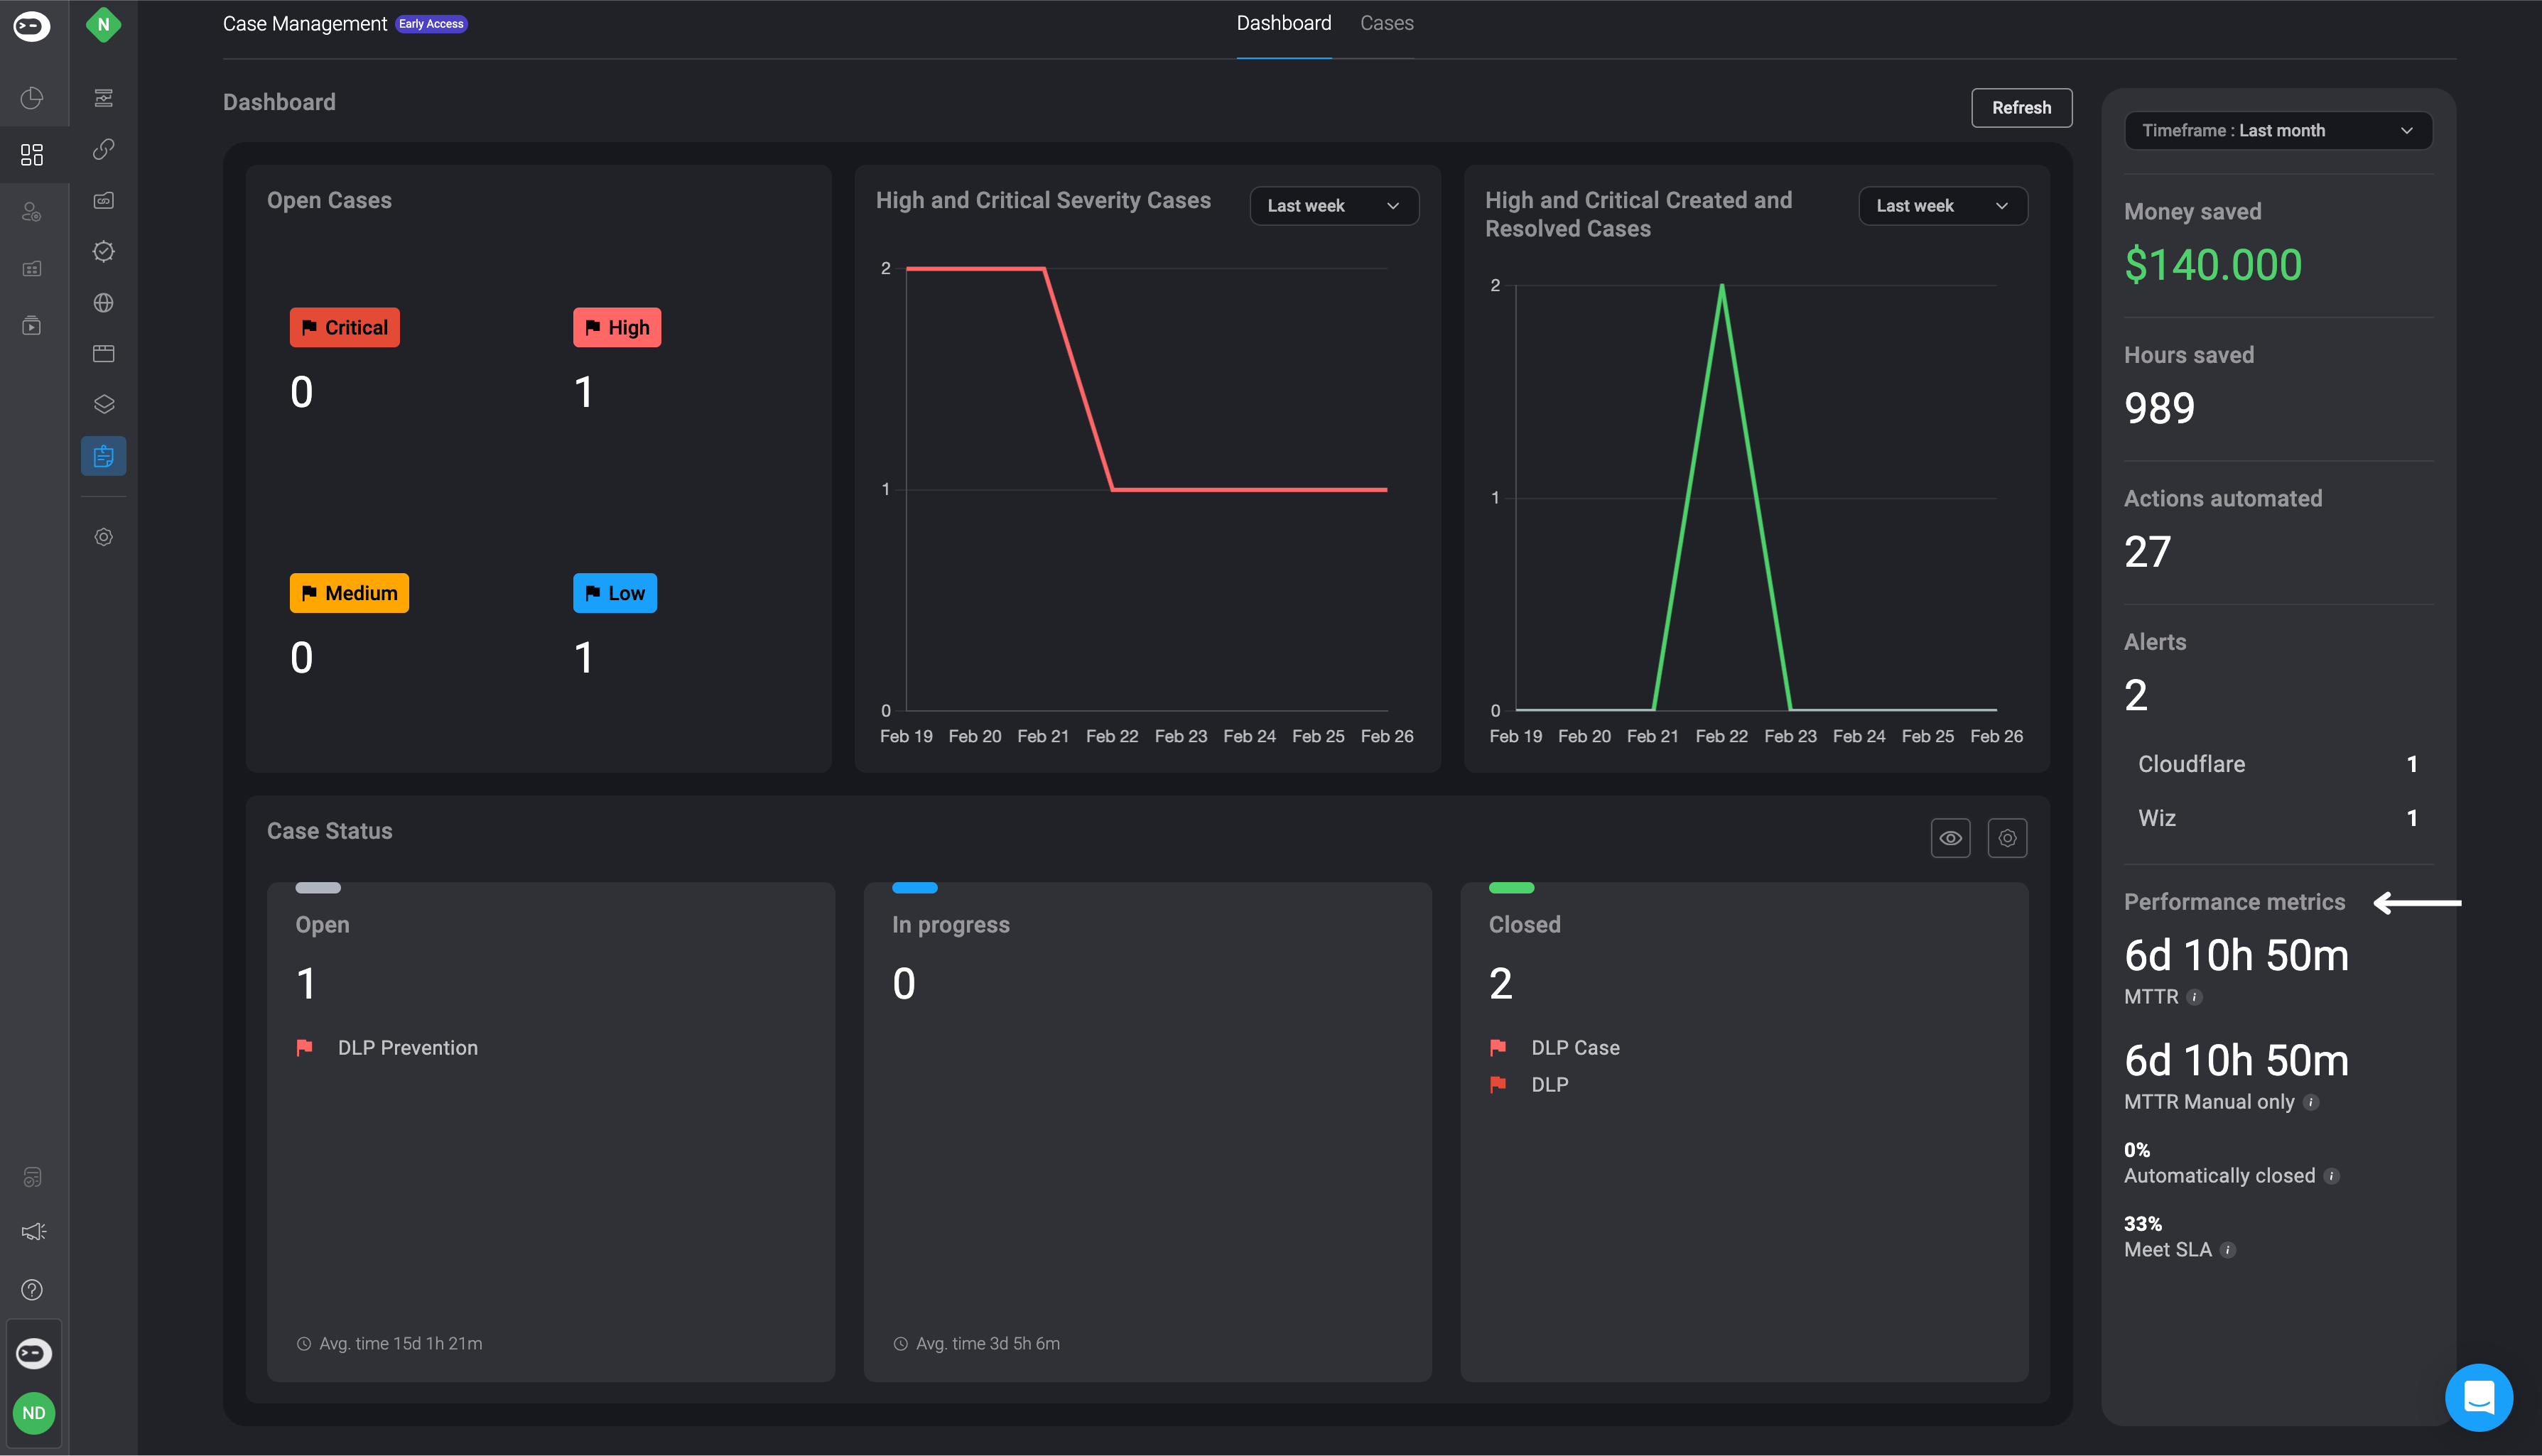Select the High severity tag
Image resolution: width=2542 pixels, height=1456 pixels.
tap(616, 328)
